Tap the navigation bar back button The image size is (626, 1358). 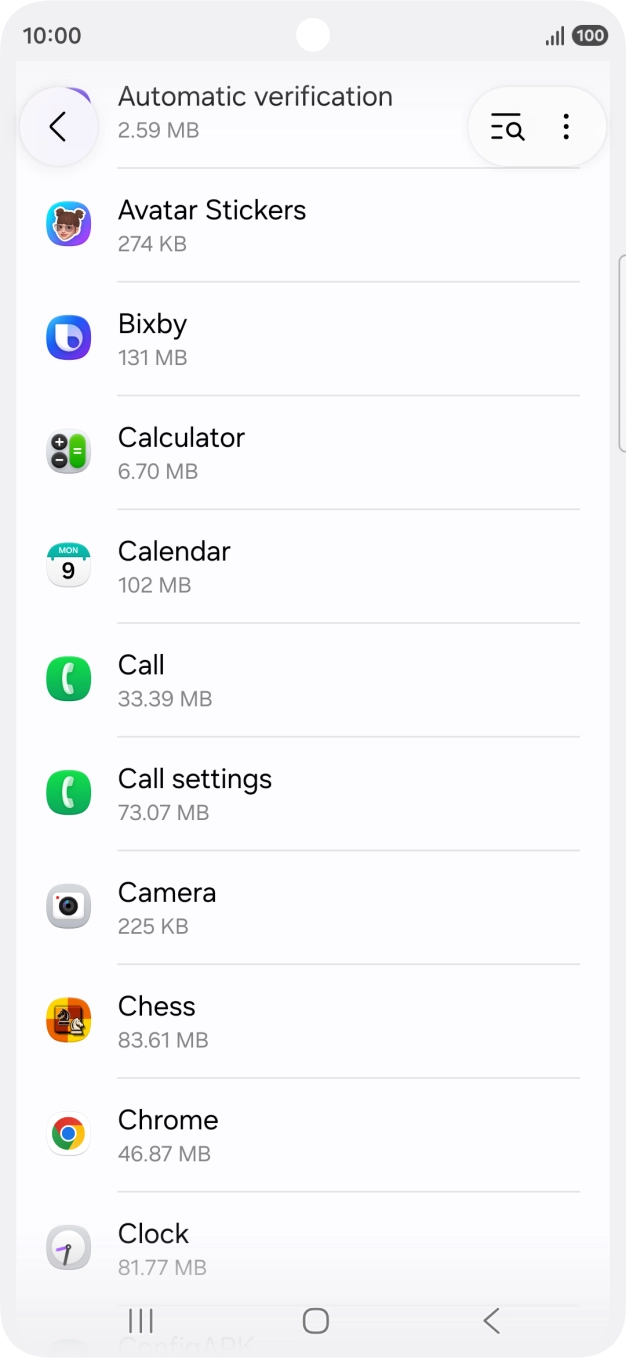(x=490, y=1320)
